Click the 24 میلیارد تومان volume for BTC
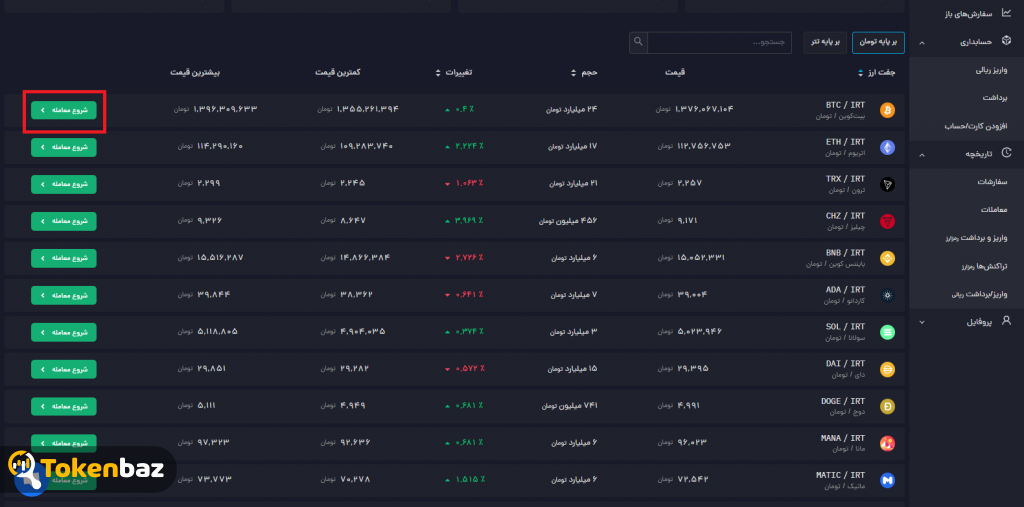The width and height of the screenshot is (1024, 507). click(571, 110)
